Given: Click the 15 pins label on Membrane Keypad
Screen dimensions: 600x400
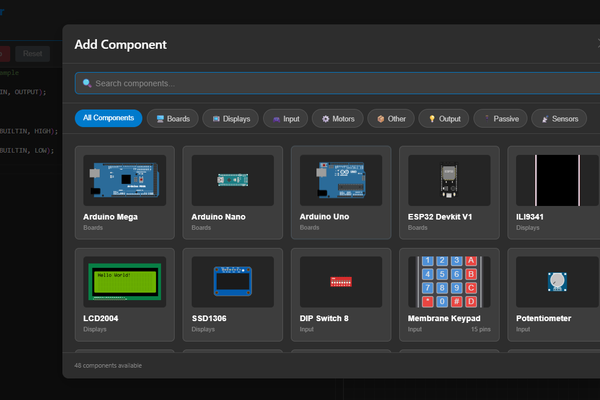Looking at the screenshot, I should [x=481, y=329].
